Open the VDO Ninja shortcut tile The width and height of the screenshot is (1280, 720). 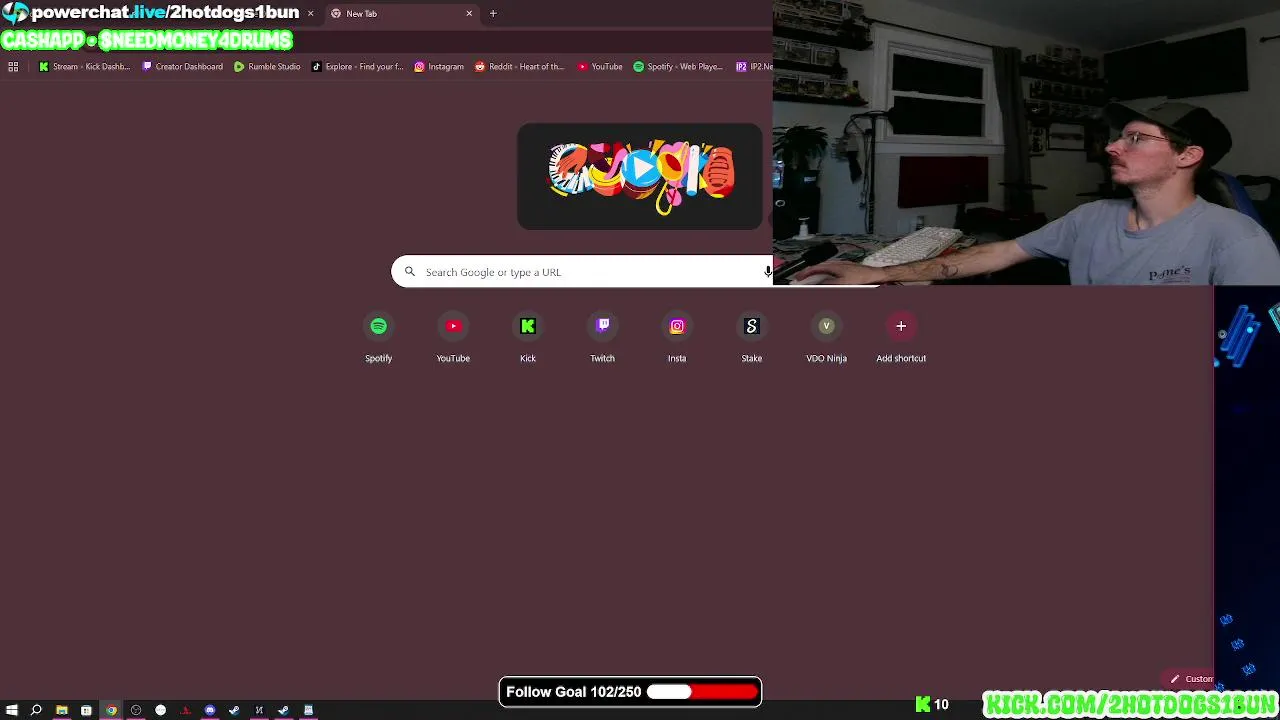pos(826,338)
